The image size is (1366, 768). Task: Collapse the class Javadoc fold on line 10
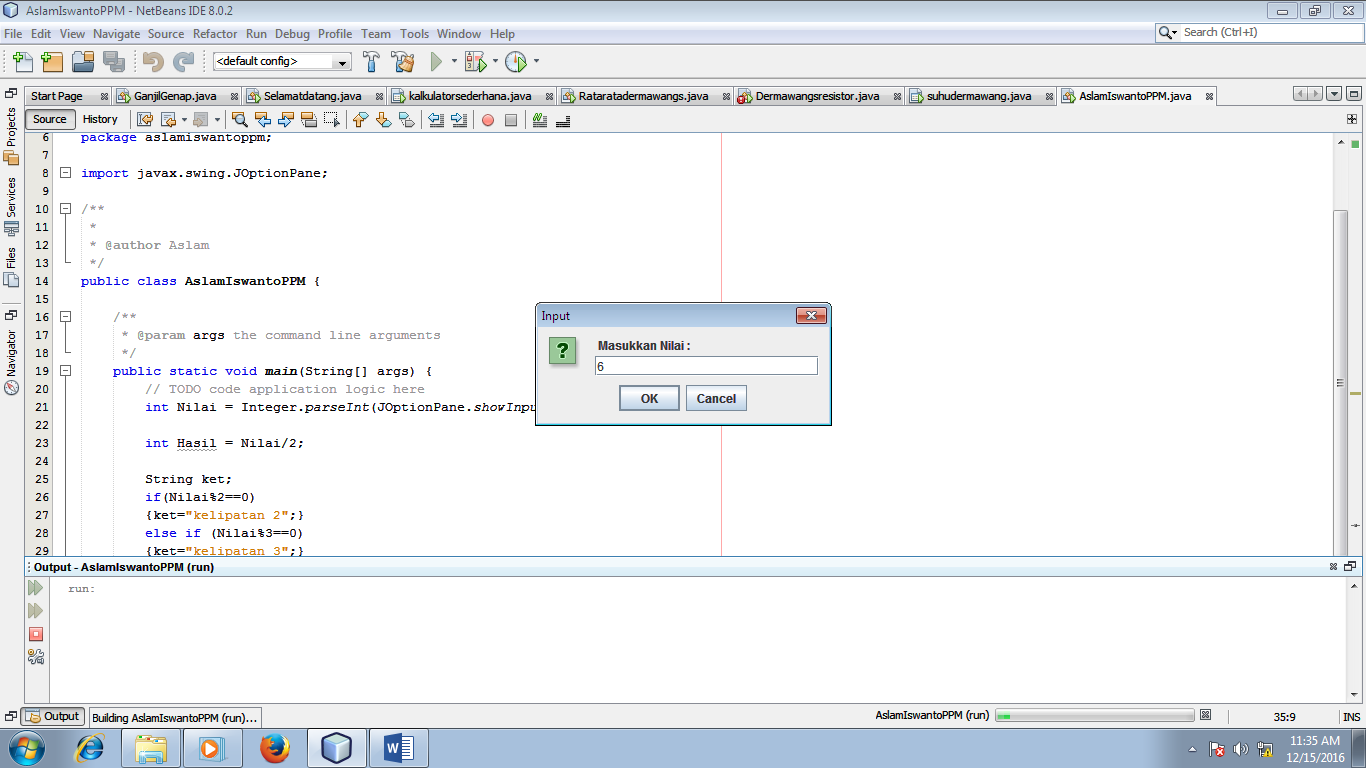tap(66, 209)
